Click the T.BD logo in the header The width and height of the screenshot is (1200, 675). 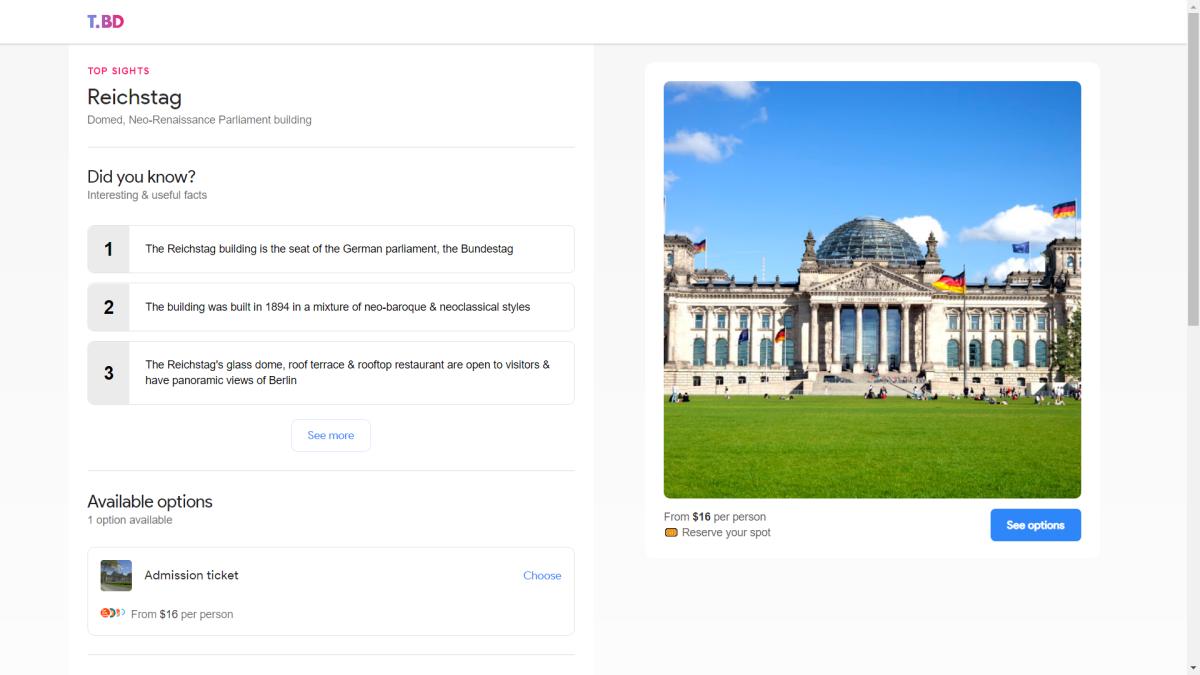pyautogui.click(x=105, y=21)
